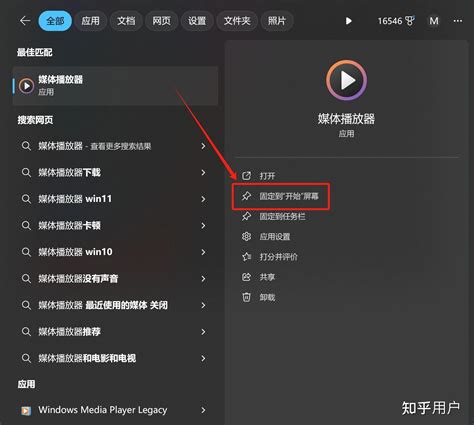This screenshot has height=425, width=474.
Task: Expand chevron for 媒体播放器 win11
Action: [203, 199]
